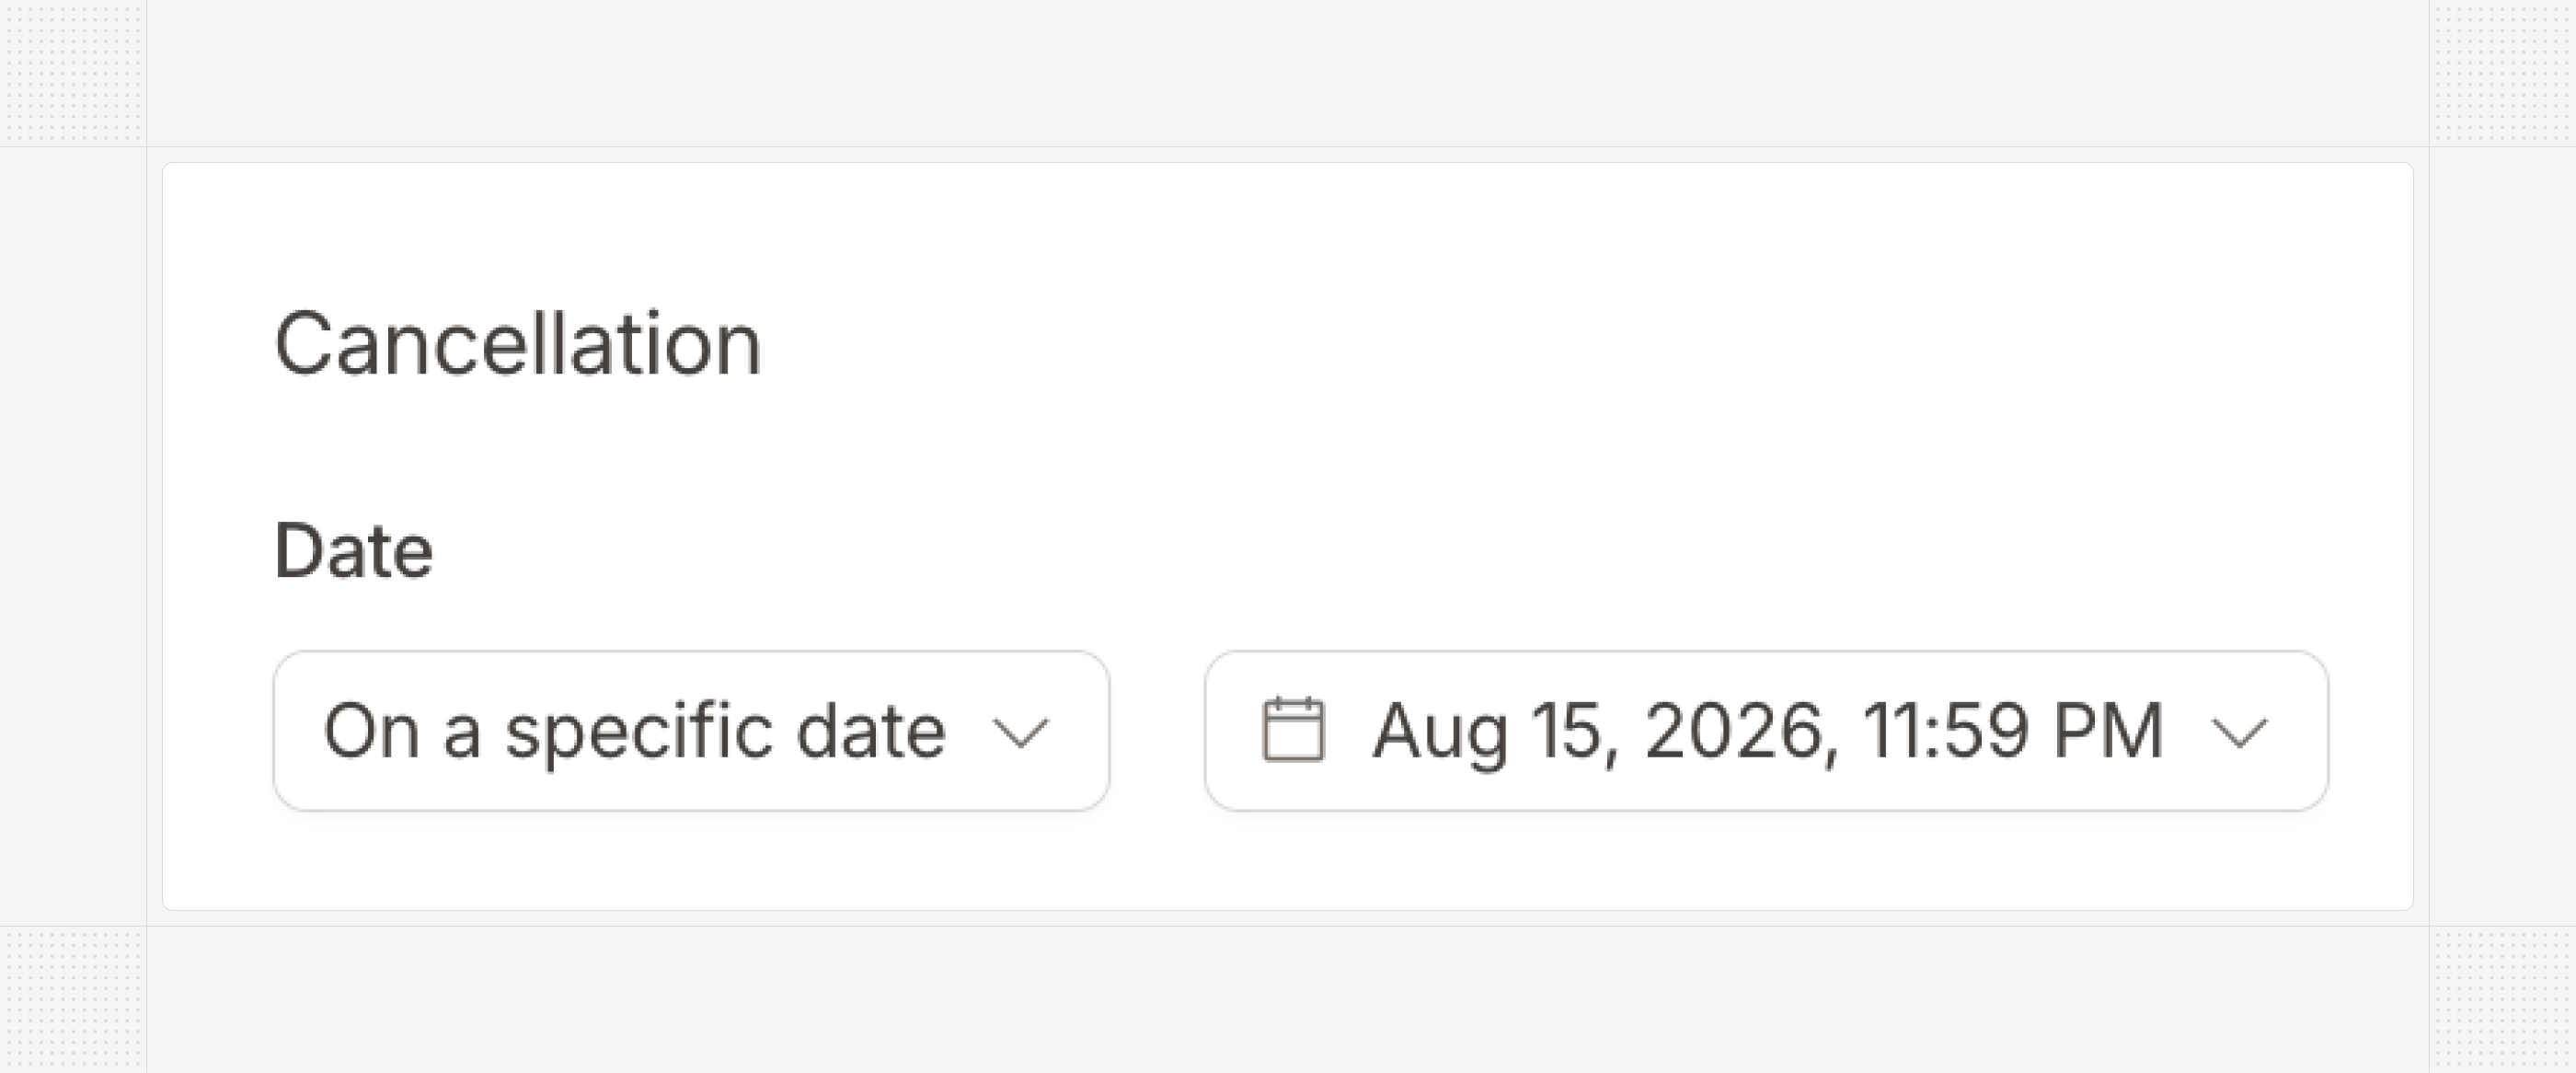
Task: Click the chevron after '11:59 PM'
Action: point(2238,733)
